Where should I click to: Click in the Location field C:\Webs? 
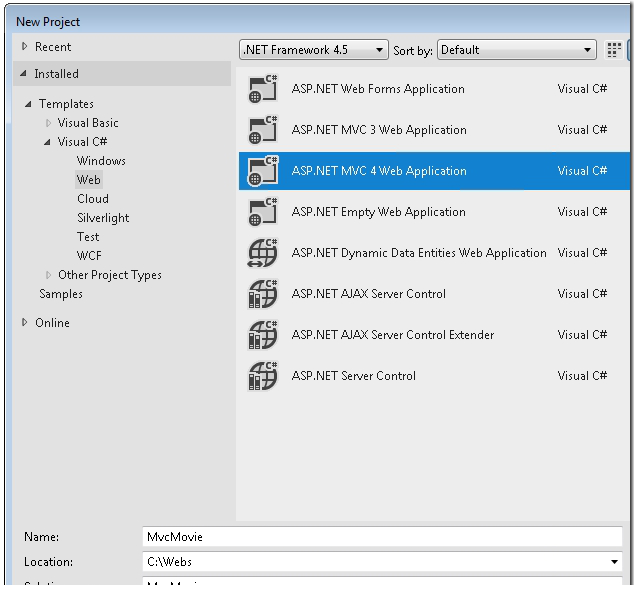[382, 562]
